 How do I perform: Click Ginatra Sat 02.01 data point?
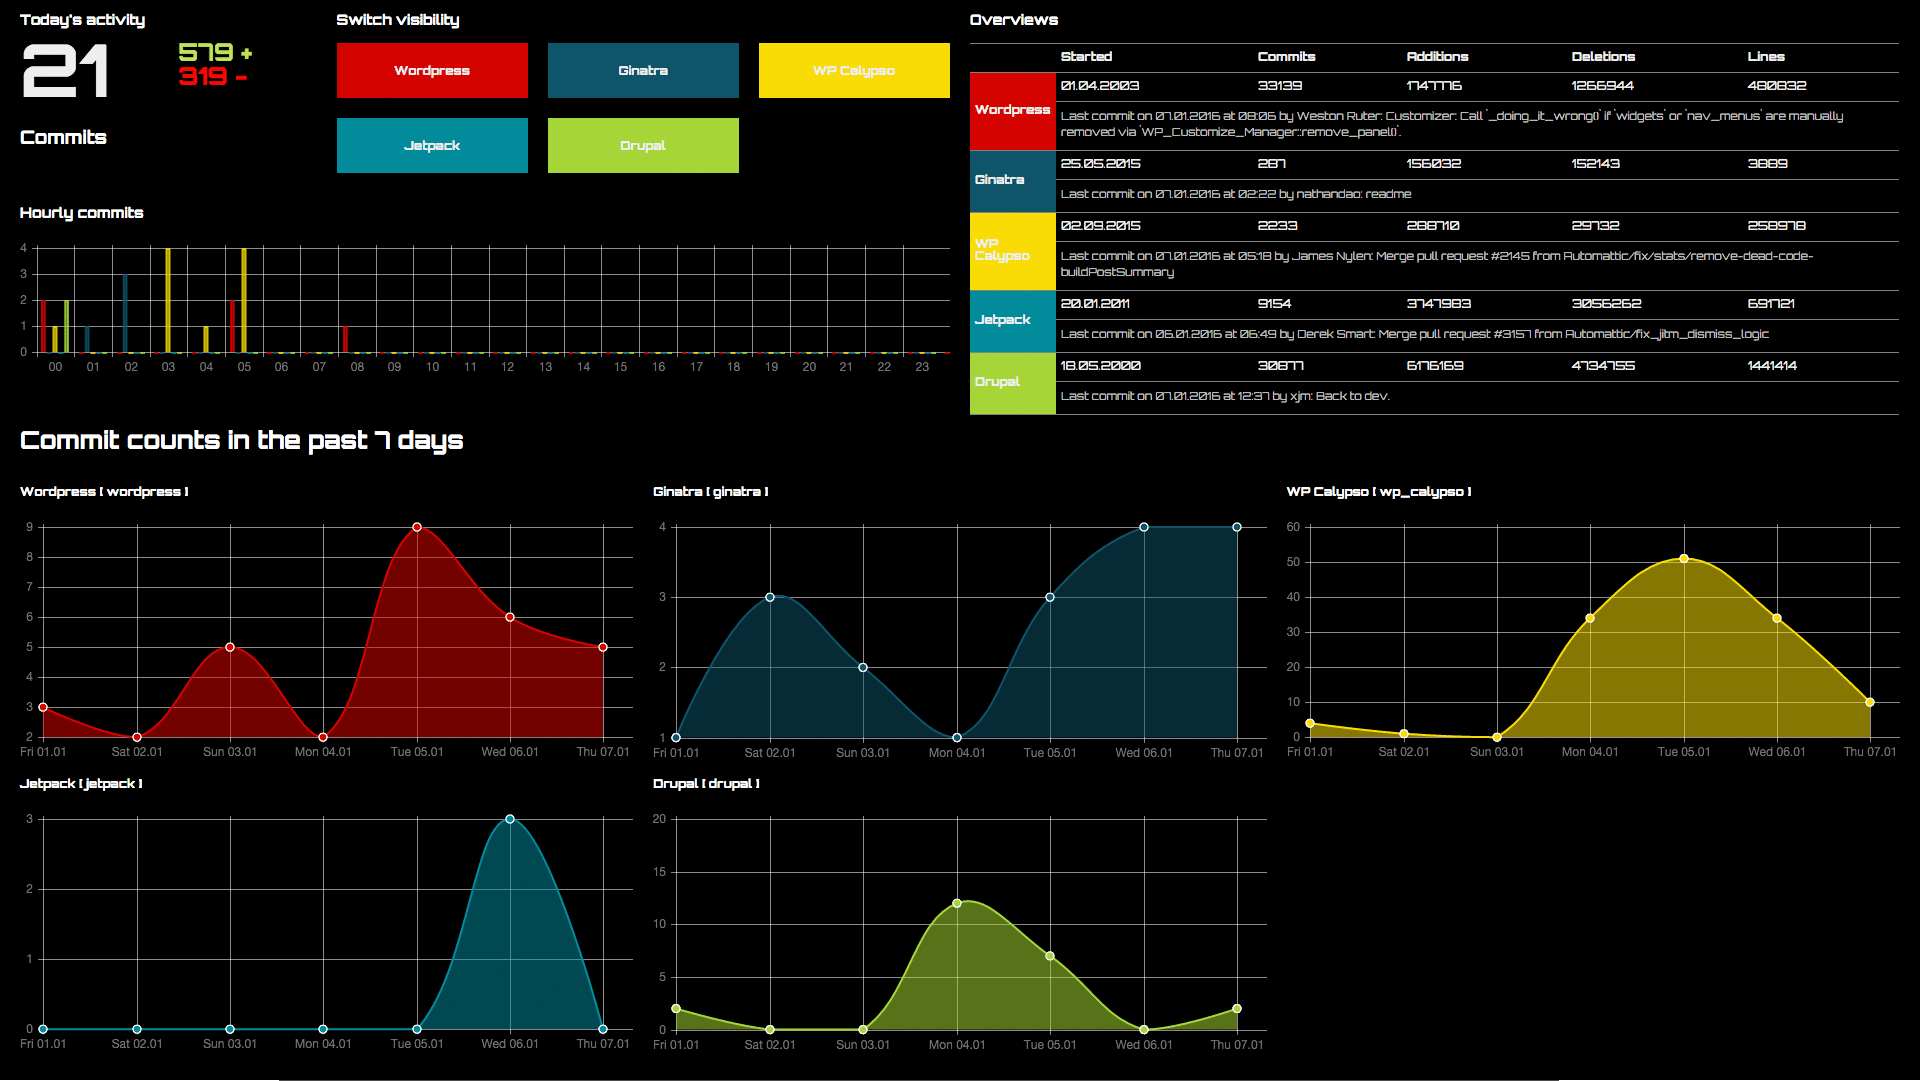coord(770,597)
